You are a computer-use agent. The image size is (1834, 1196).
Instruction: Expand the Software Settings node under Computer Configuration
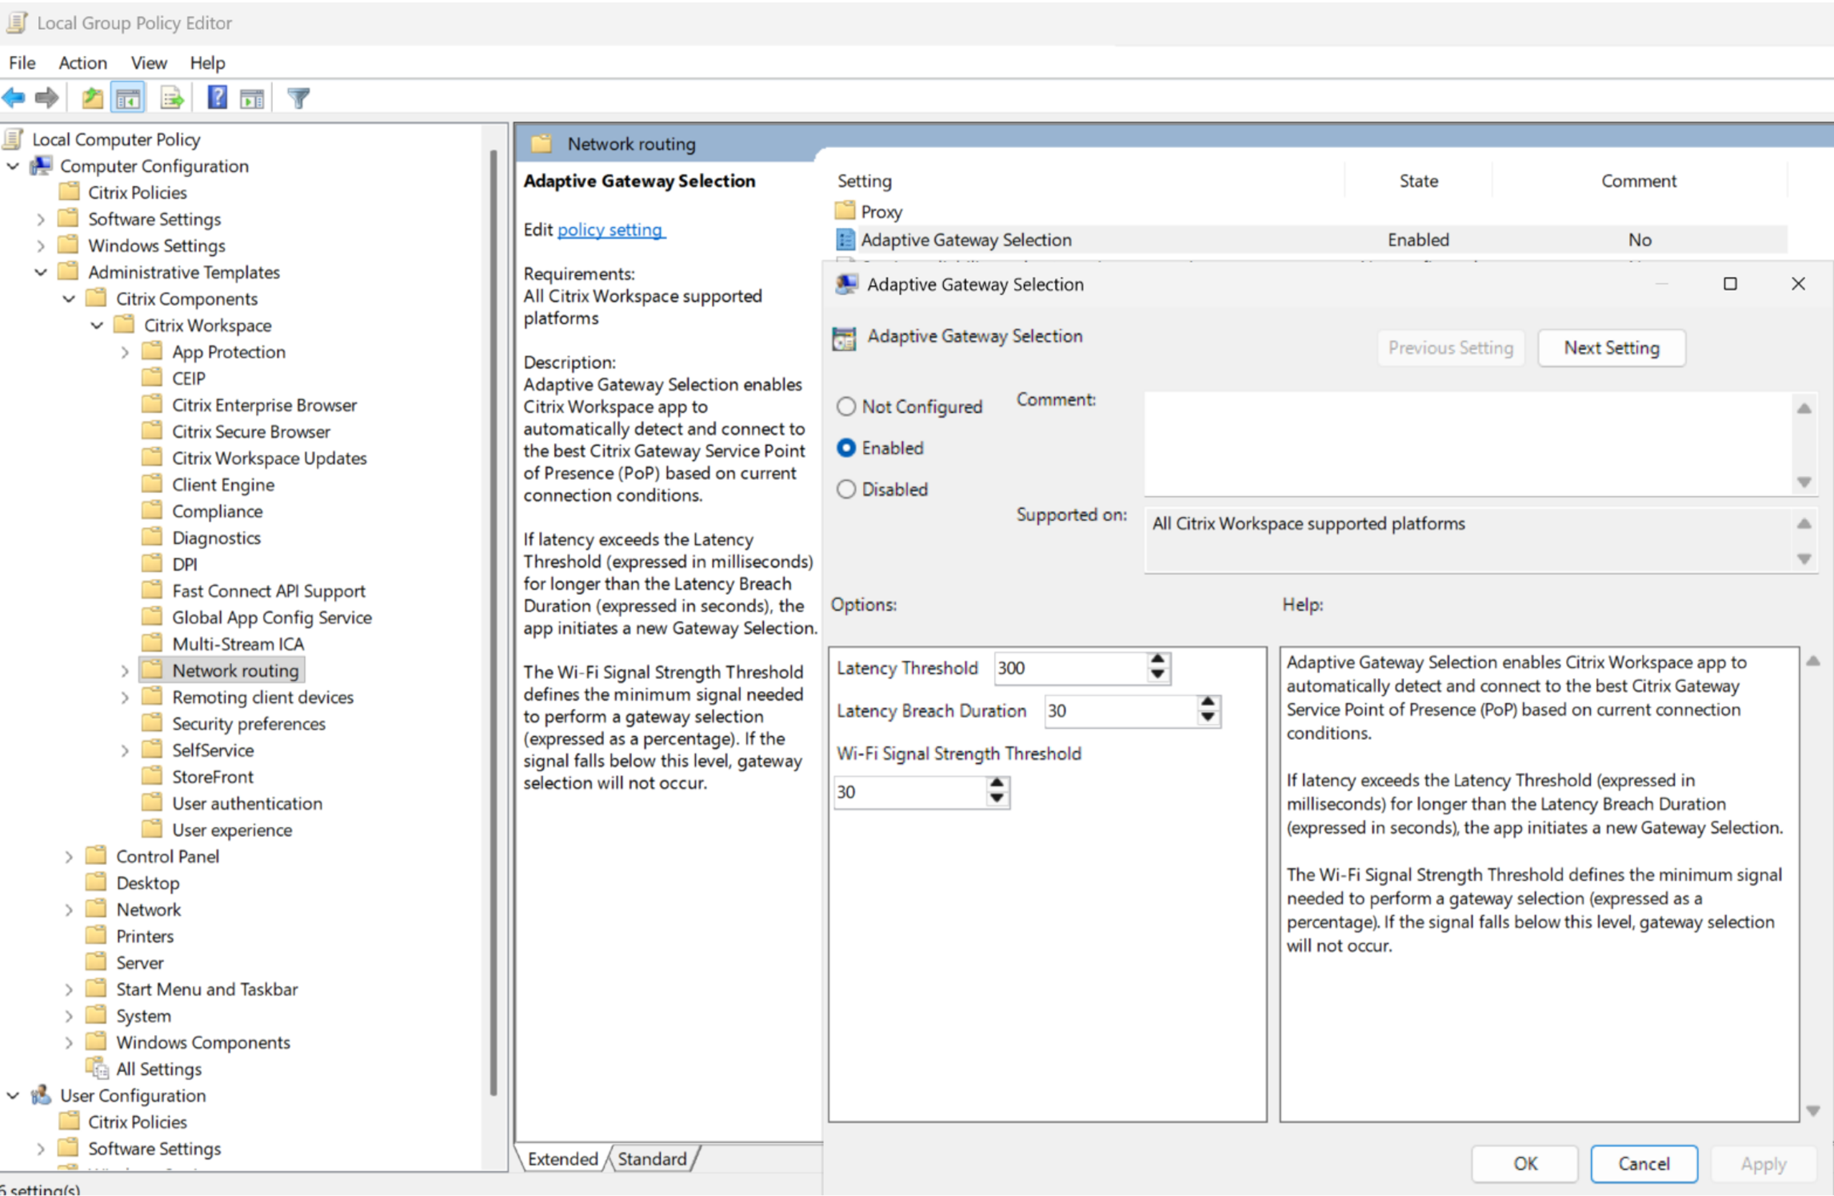(x=41, y=219)
